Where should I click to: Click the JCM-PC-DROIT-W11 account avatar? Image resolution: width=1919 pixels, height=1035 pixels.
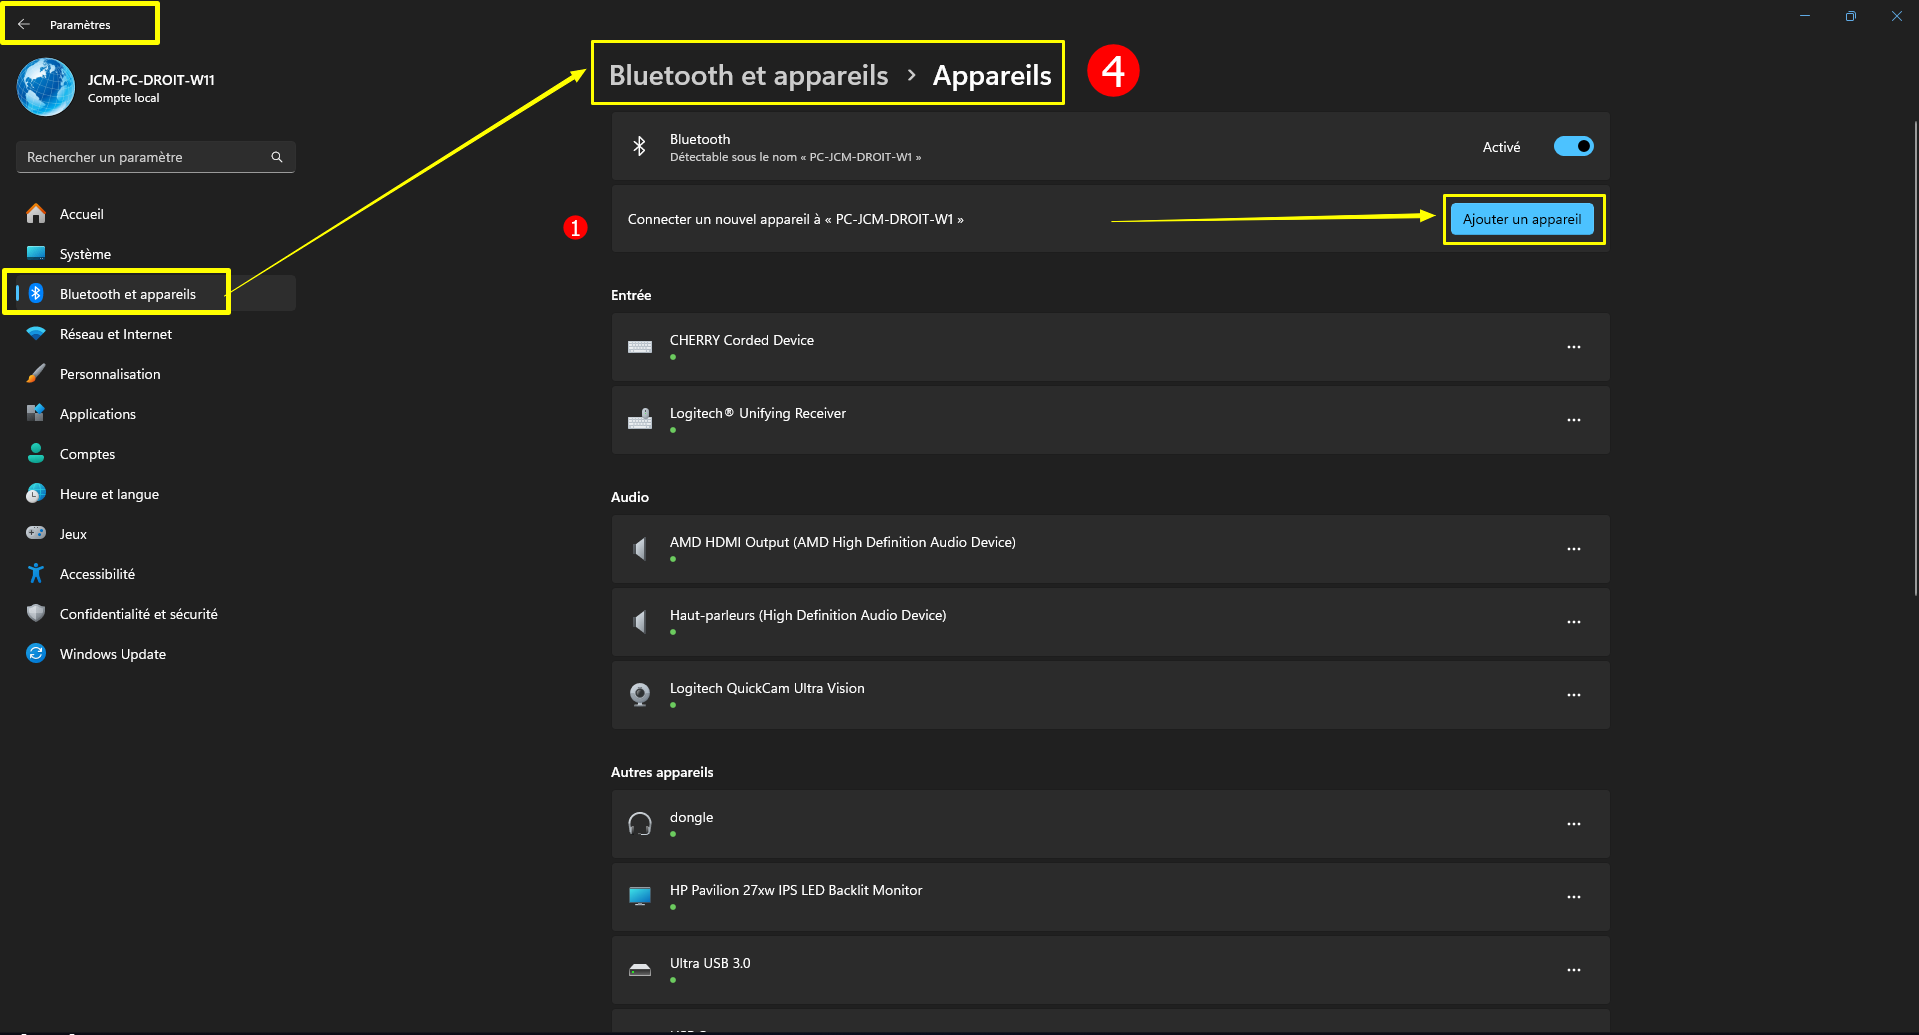46,87
